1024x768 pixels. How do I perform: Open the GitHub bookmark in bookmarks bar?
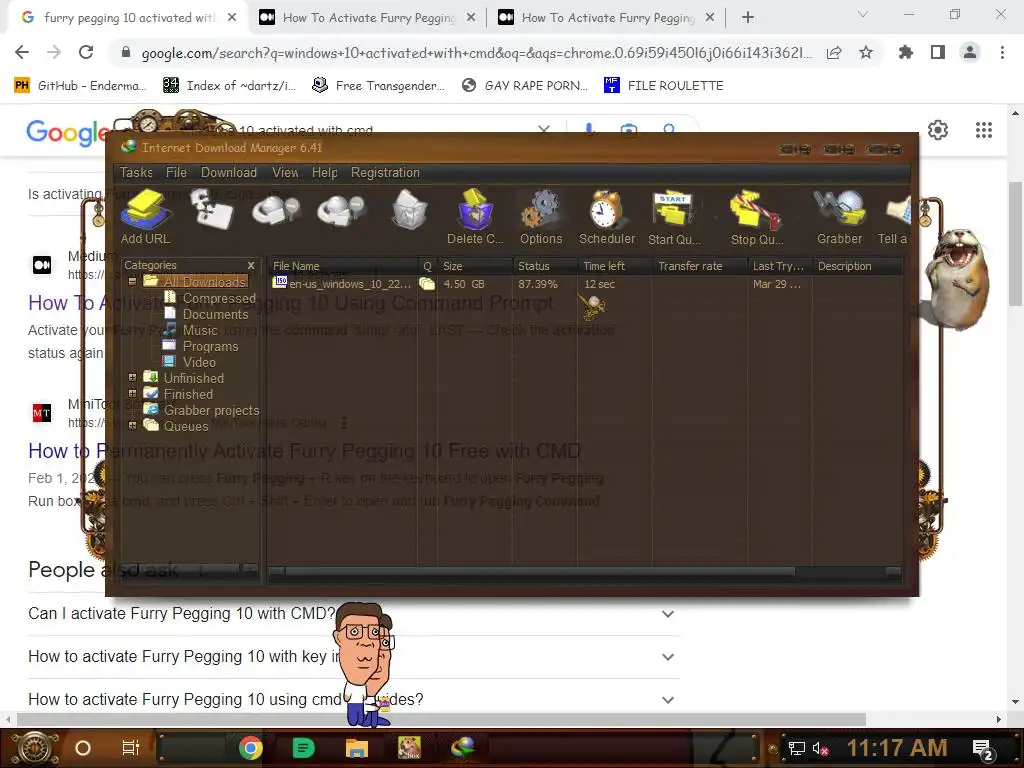click(80, 86)
